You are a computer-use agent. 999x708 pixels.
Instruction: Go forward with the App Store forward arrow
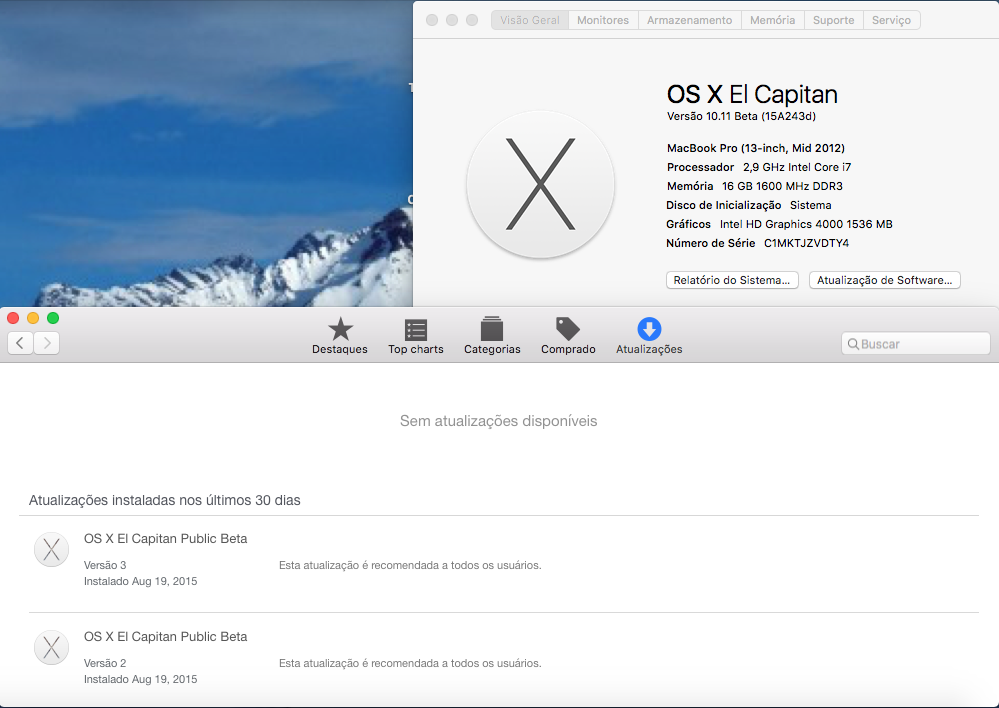coord(47,343)
